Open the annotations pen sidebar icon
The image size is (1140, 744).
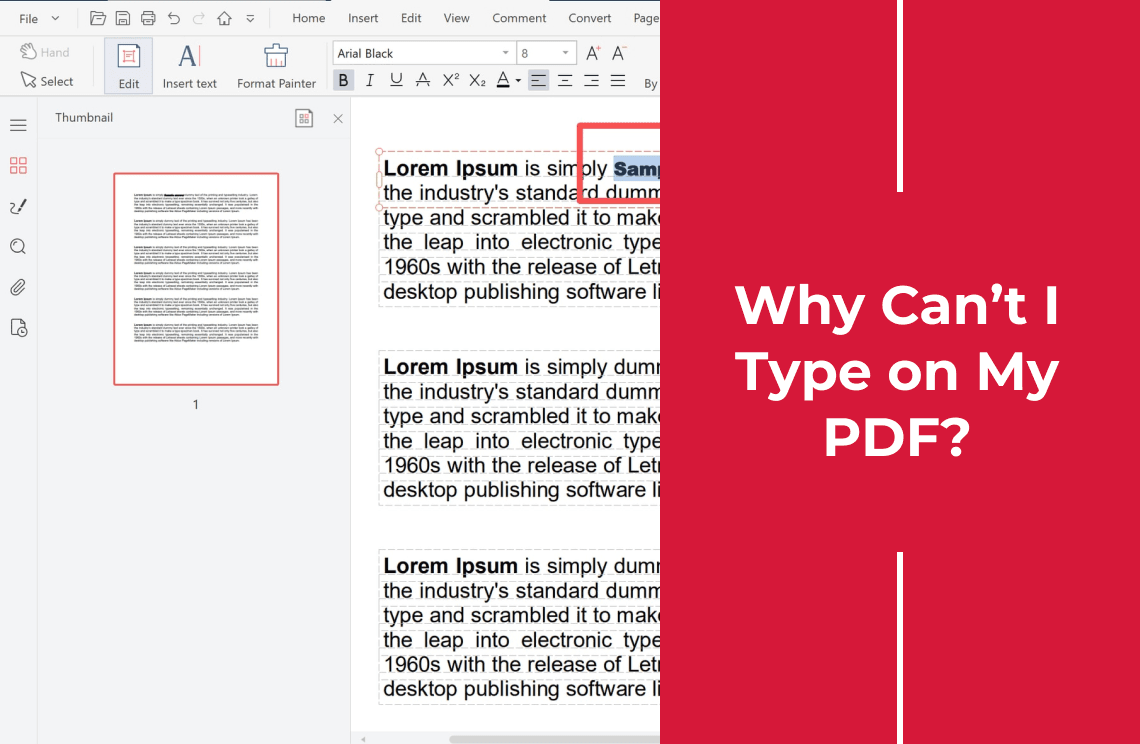(x=18, y=207)
